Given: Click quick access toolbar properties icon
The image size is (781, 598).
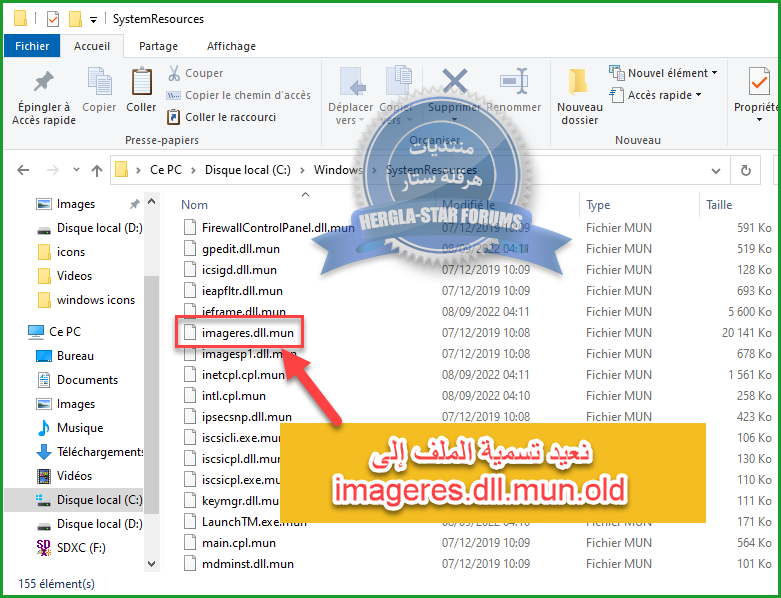Looking at the screenshot, I should coord(53,19).
